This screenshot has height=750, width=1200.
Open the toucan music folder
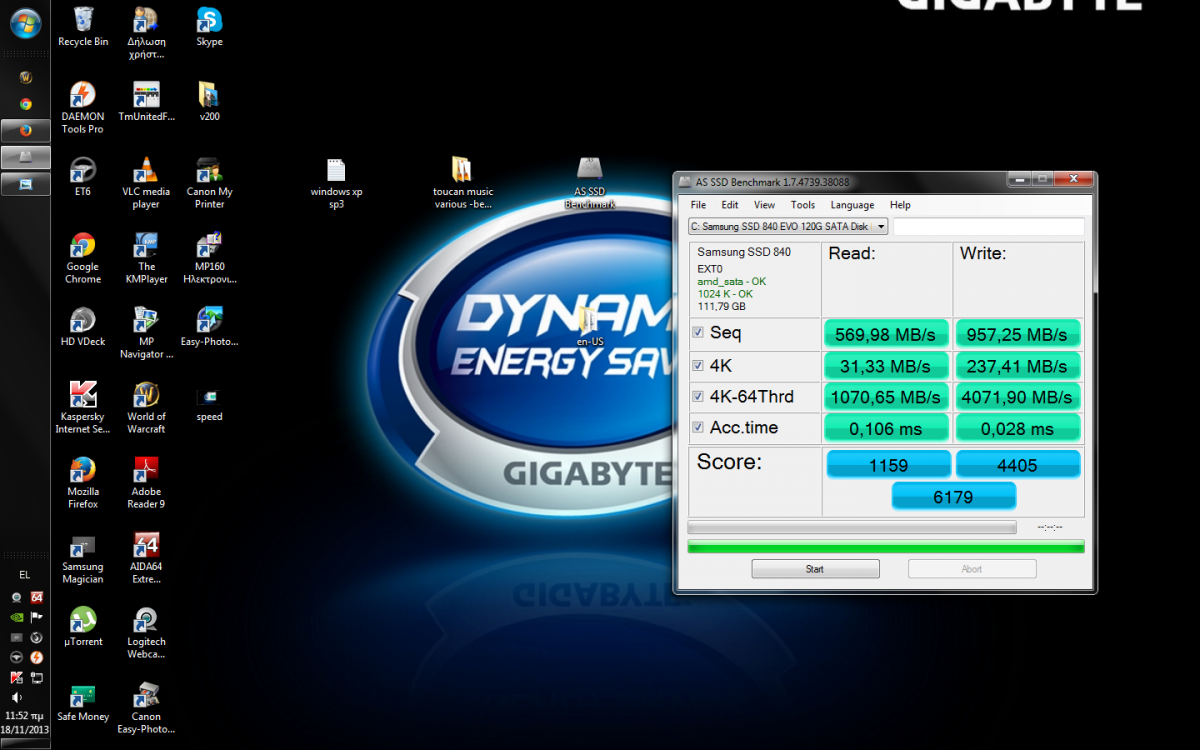pyautogui.click(x=463, y=183)
